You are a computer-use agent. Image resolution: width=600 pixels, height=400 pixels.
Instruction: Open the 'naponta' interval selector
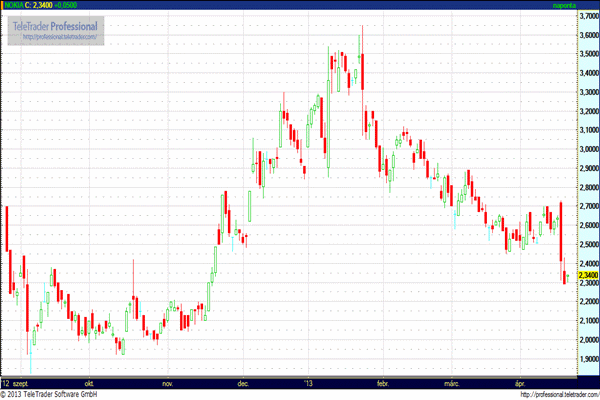567,5
